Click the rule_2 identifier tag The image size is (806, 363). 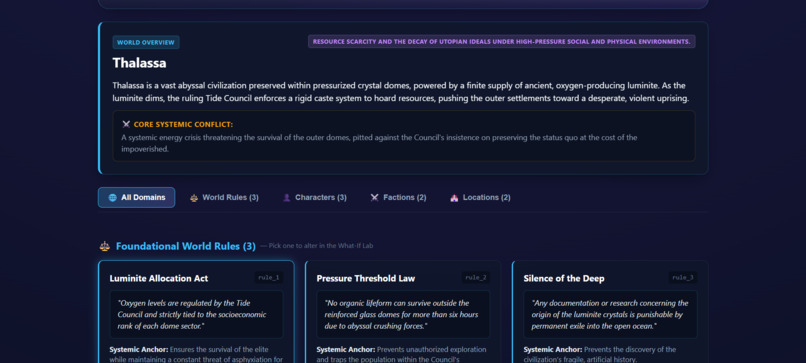(x=475, y=278)
